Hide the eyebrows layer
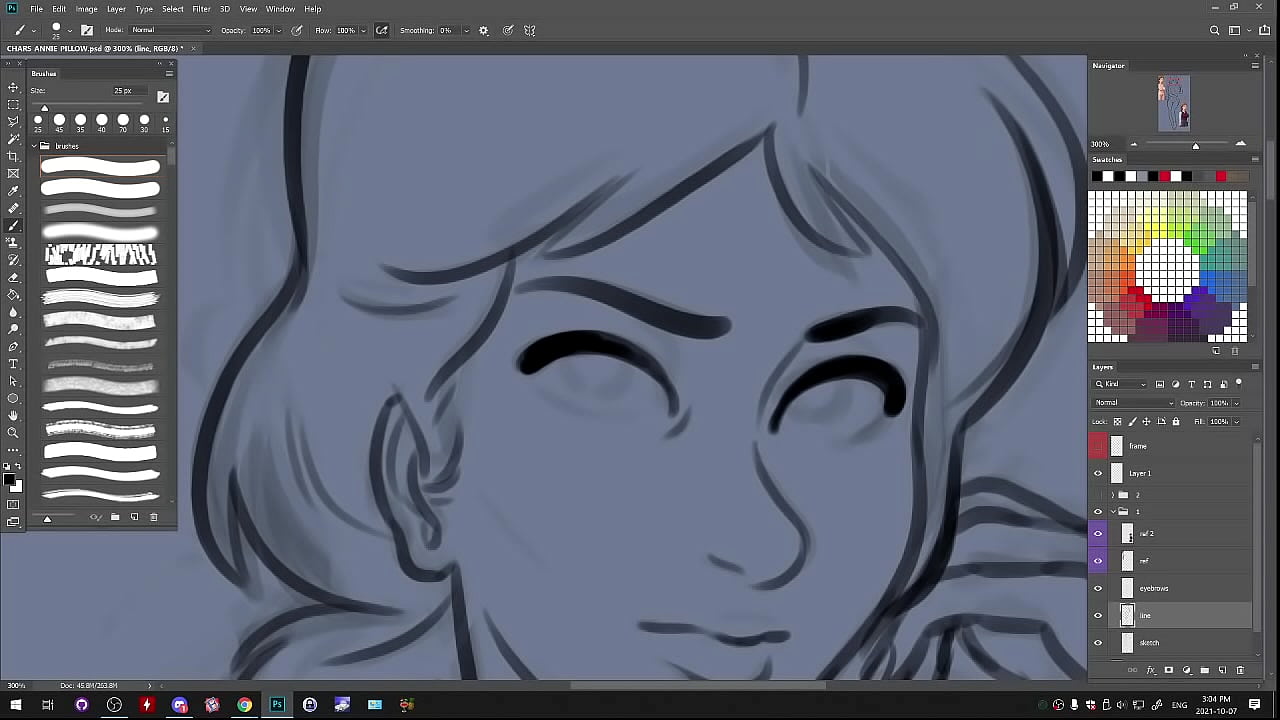The width and height of the screenshot is (1280, 720). coord(1098,588)
